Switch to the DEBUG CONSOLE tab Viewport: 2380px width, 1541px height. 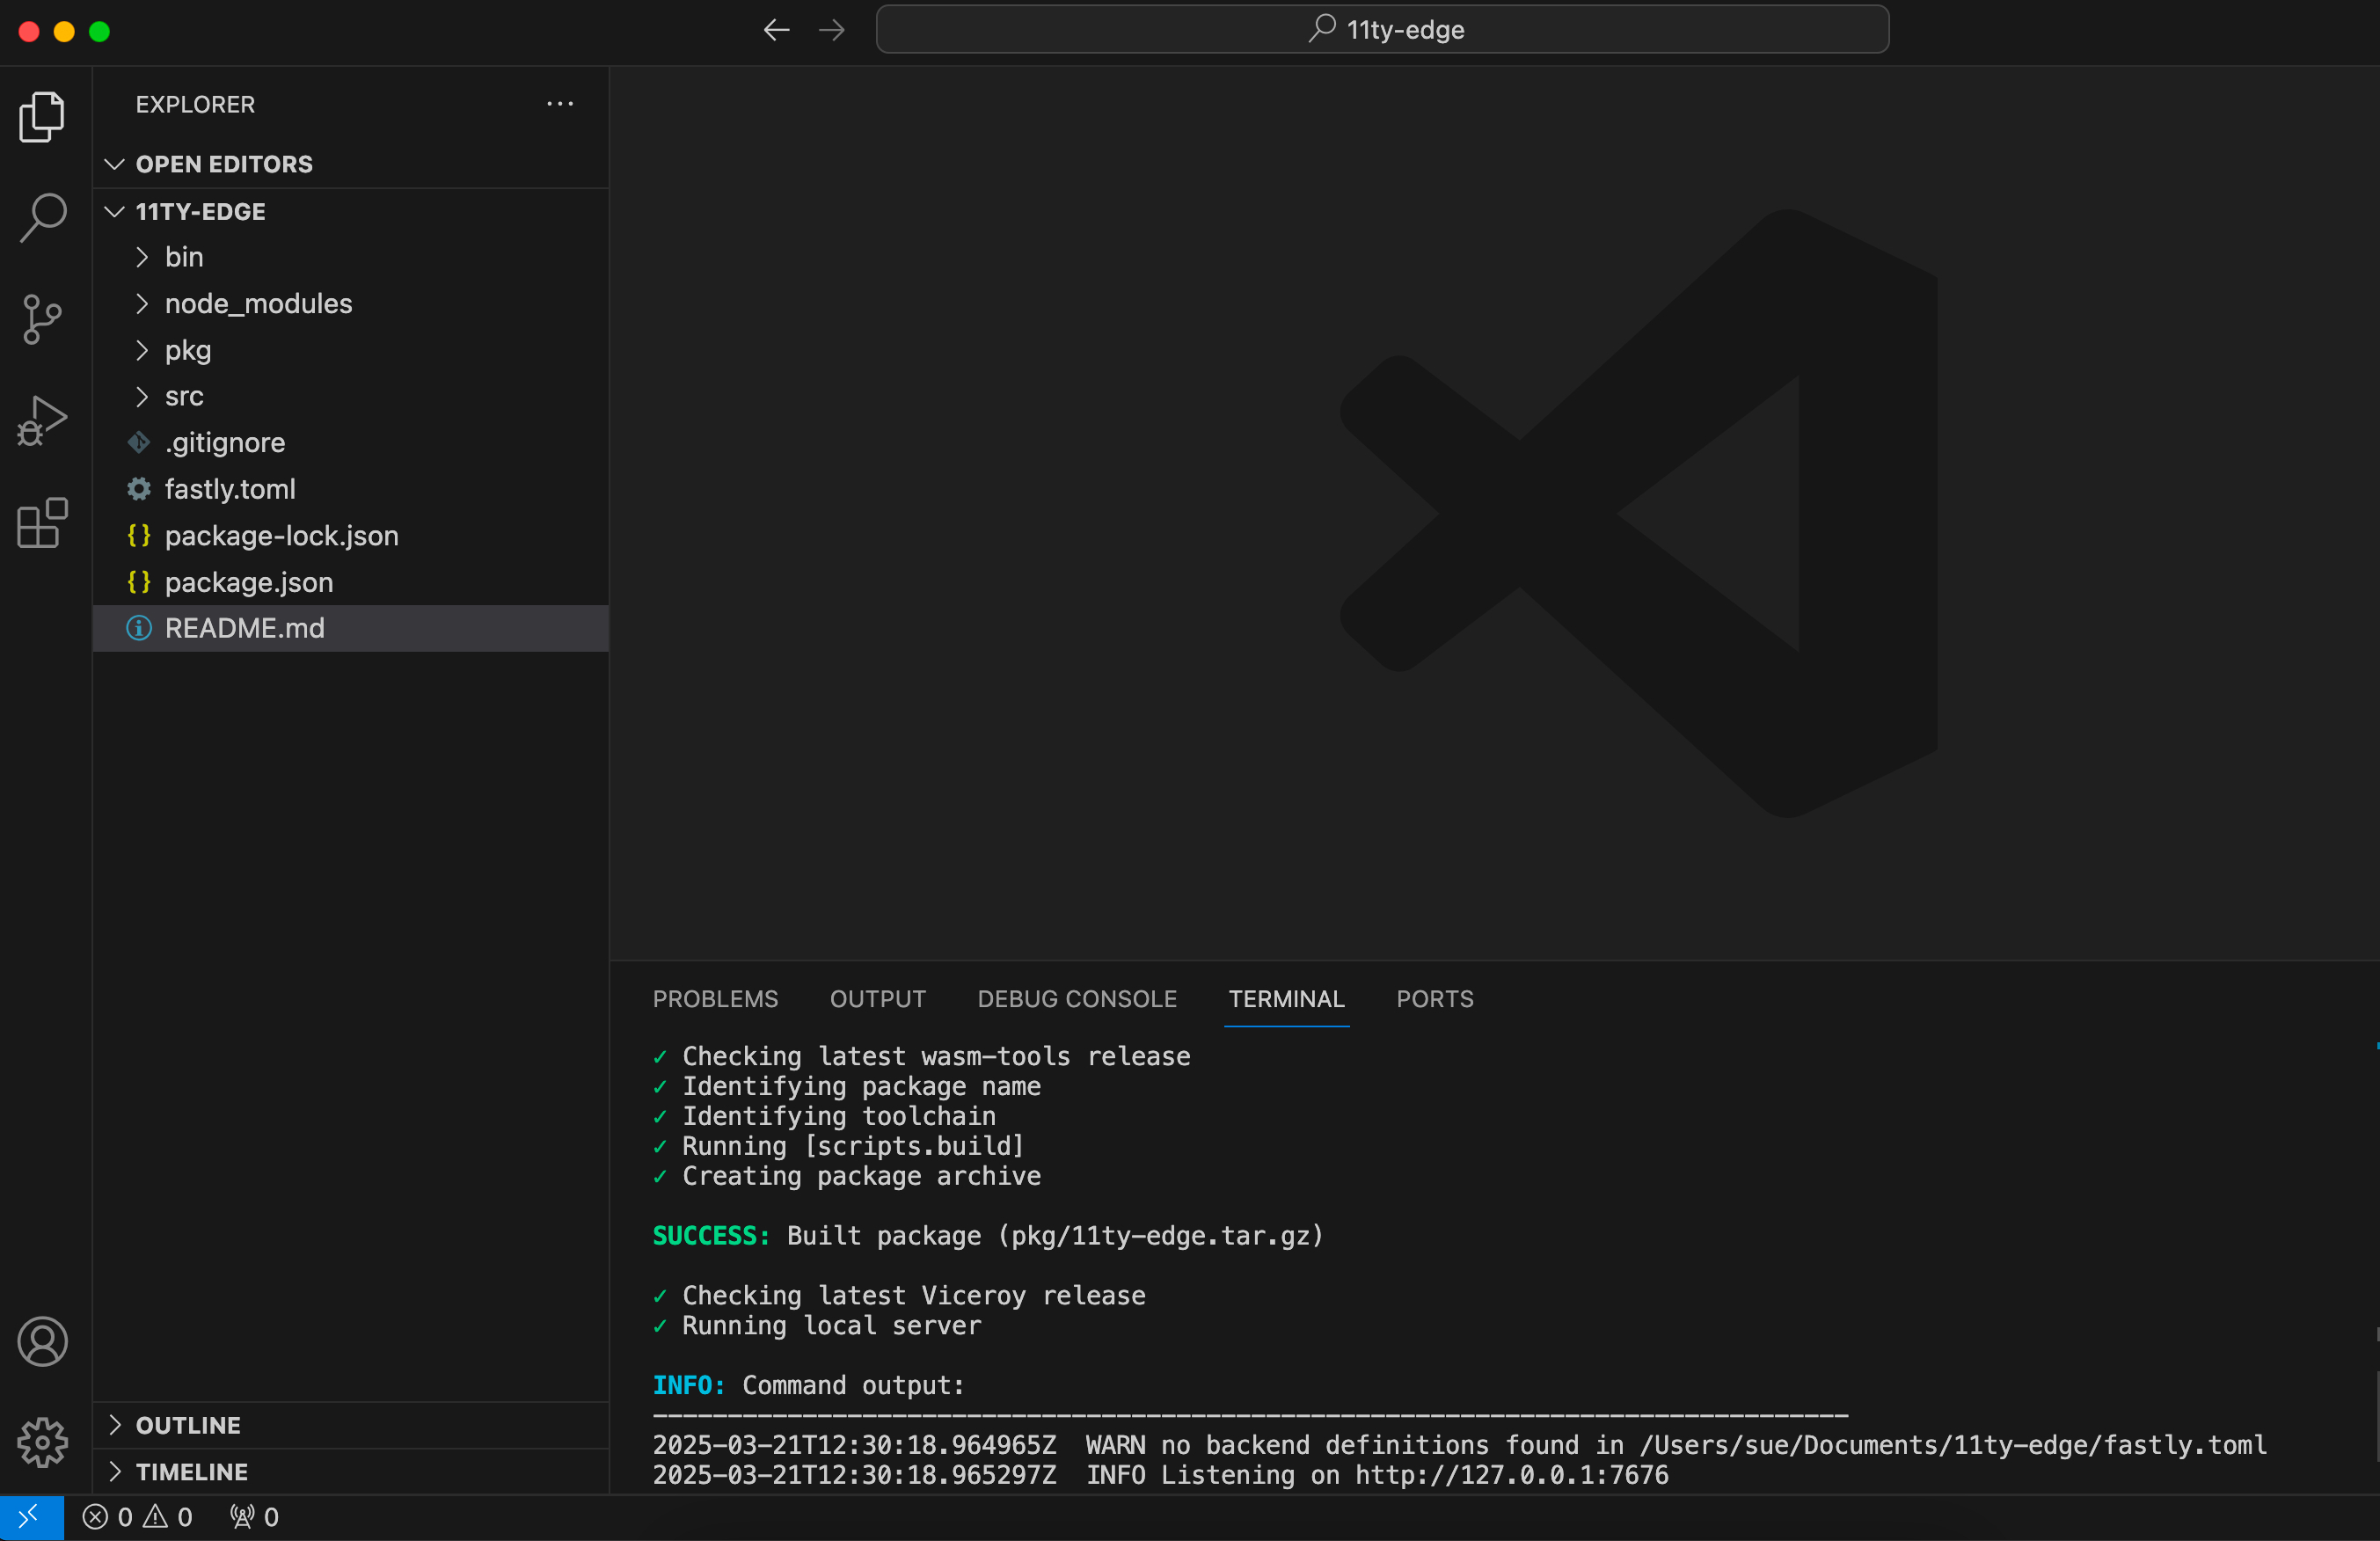1077,999
